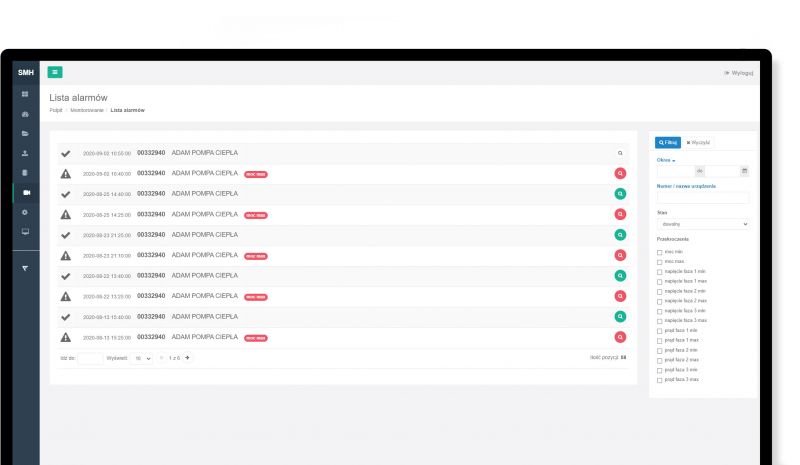800x465 pixels.
Task: Open details via green magnifier on 2020-08-25 14:40 row
Action: point(620,194)
